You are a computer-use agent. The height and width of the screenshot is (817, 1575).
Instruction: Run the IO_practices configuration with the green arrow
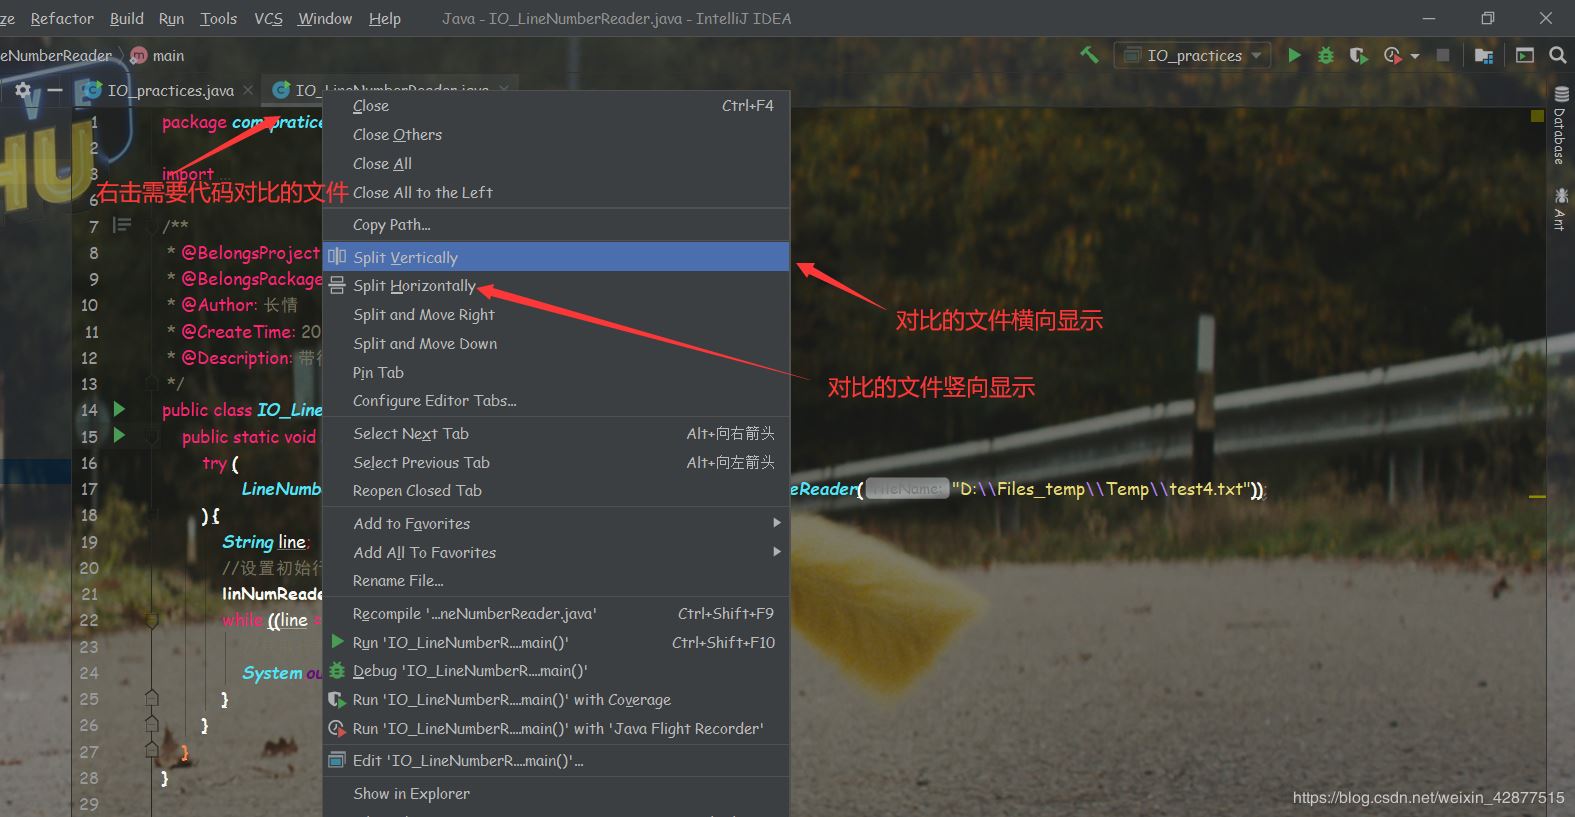(1294, 55)
